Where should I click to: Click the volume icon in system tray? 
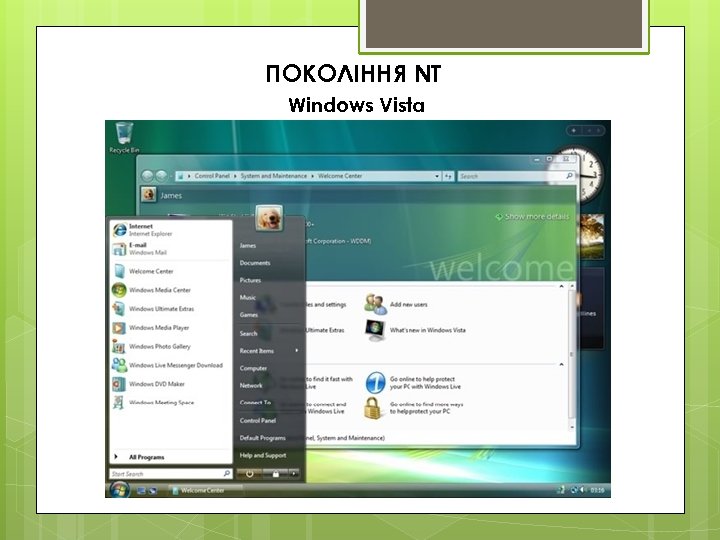point(583,490)
